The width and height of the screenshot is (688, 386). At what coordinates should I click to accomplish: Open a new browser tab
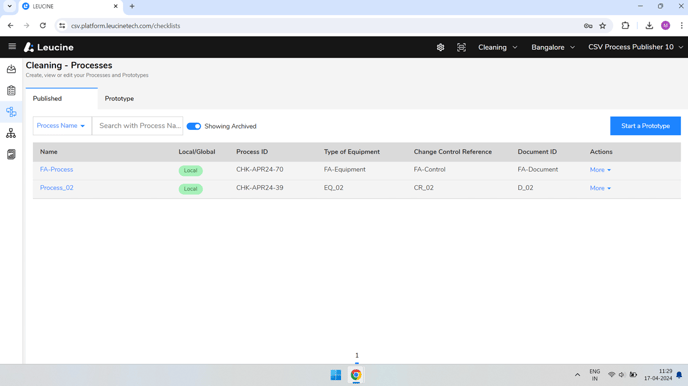click(x=132, y=6)
